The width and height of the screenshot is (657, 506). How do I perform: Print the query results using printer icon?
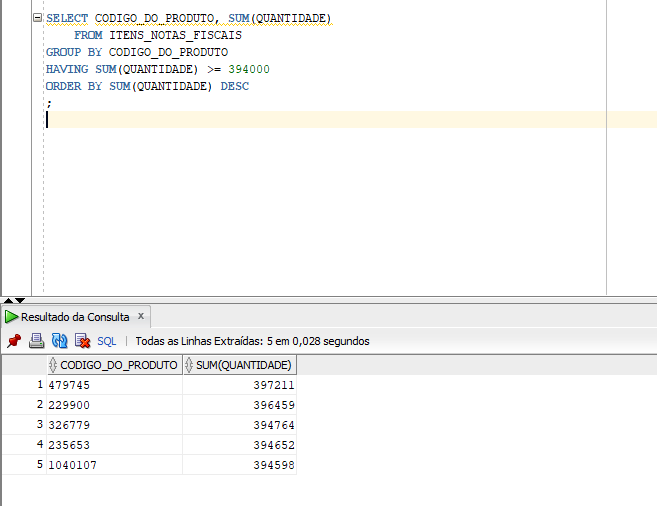pyautogui.click(x=36, y=341)
